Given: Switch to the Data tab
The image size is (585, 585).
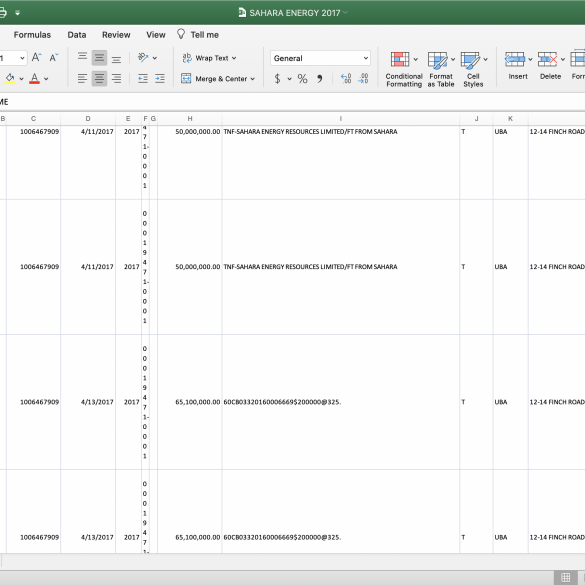Looking at the screenshot, I should coord(76,35).
